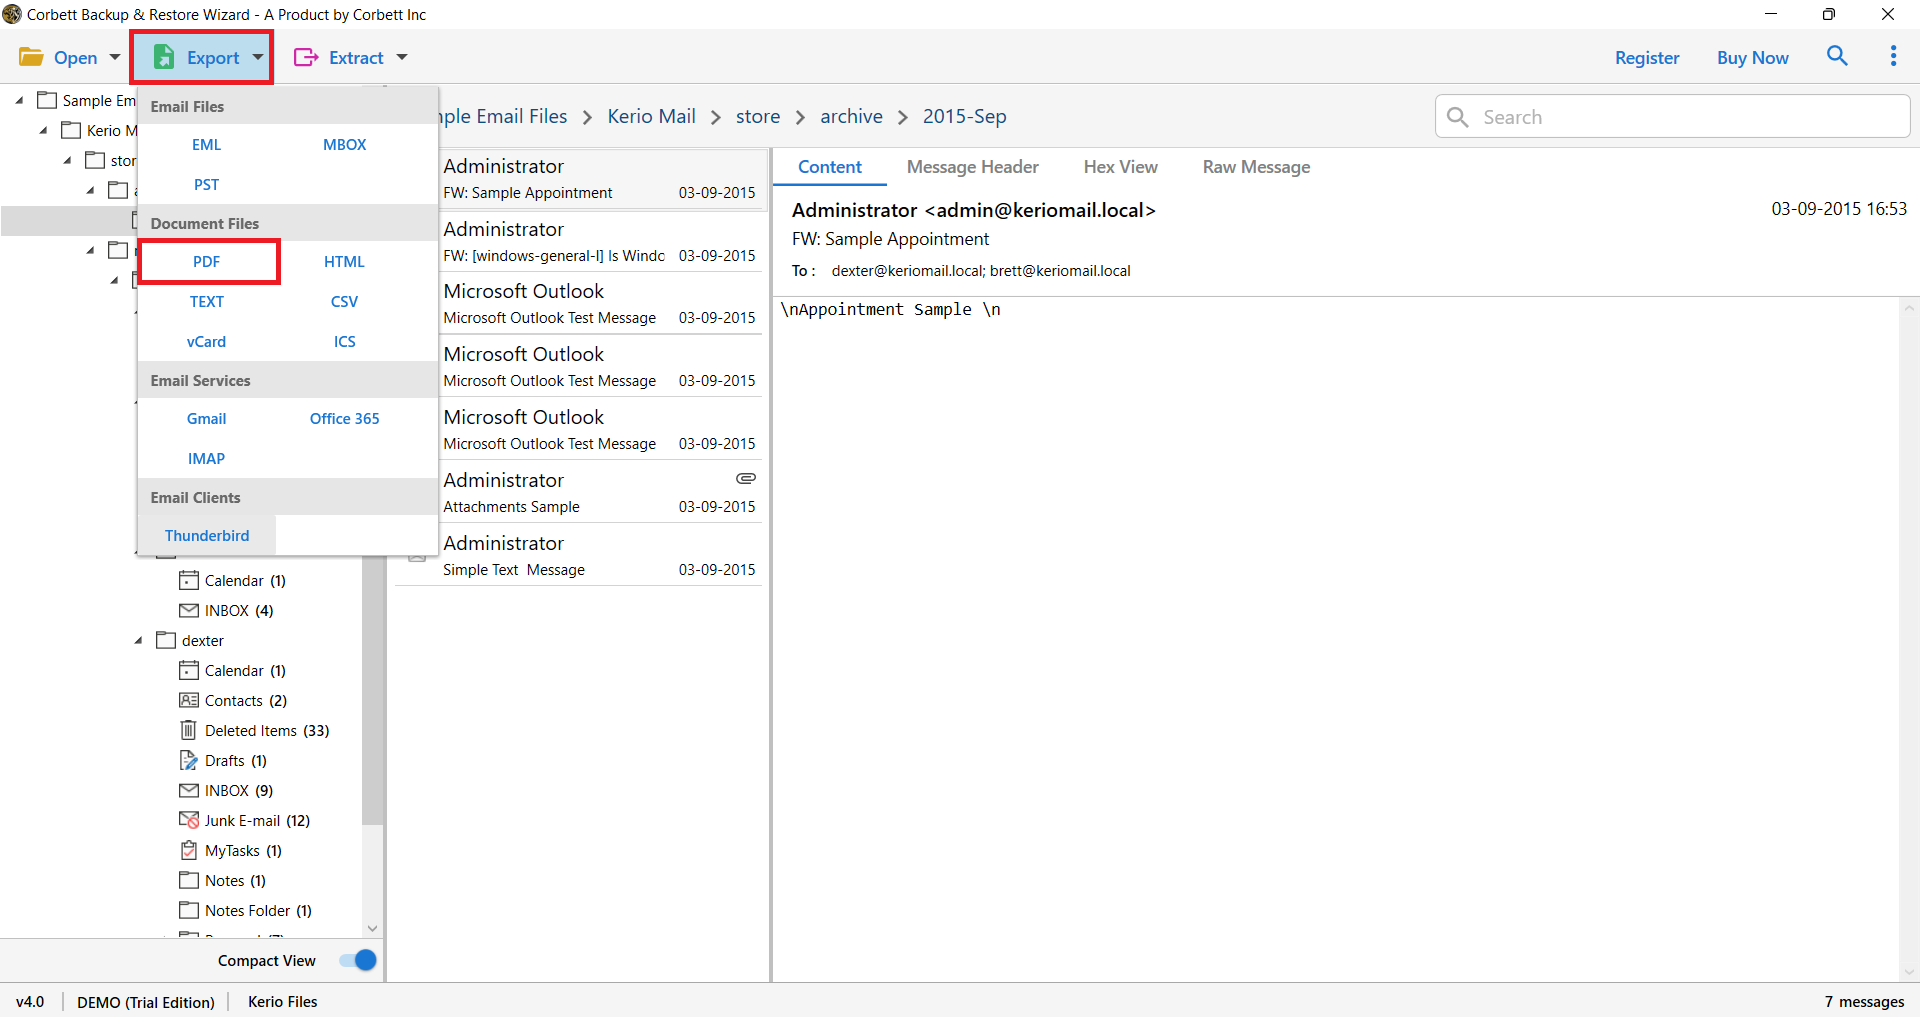The image size is (1920, 1017).
Task: Click the Notes folder icon
Action: (x=189, y=880)
